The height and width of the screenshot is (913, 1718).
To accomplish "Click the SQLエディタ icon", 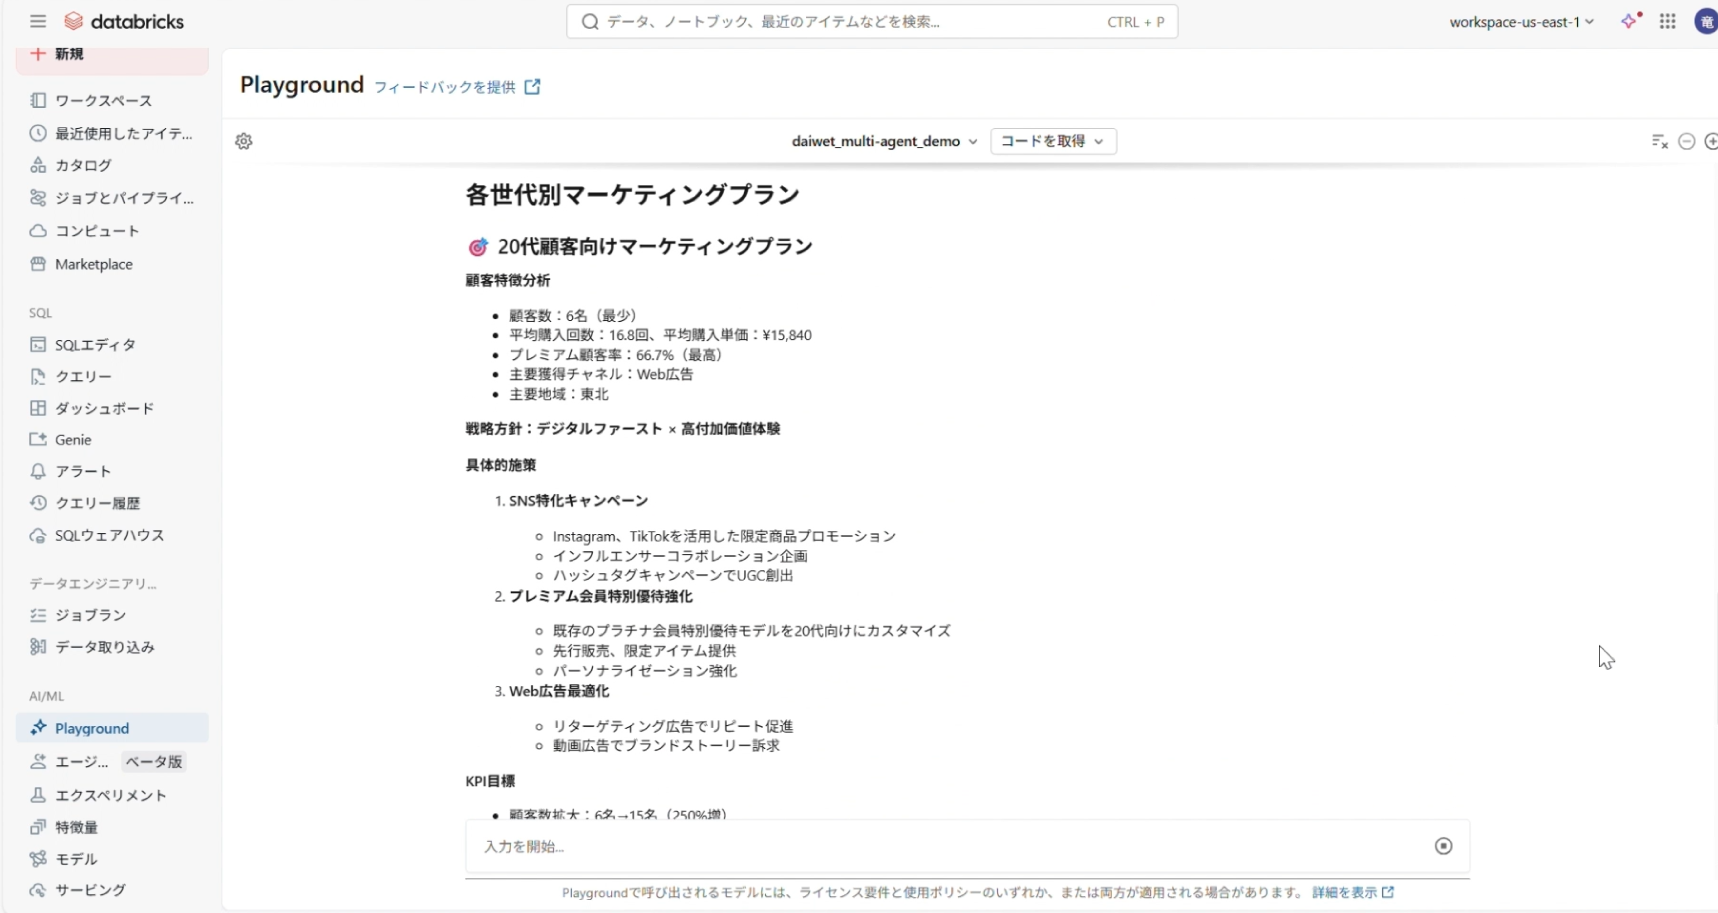I will 38,345.
